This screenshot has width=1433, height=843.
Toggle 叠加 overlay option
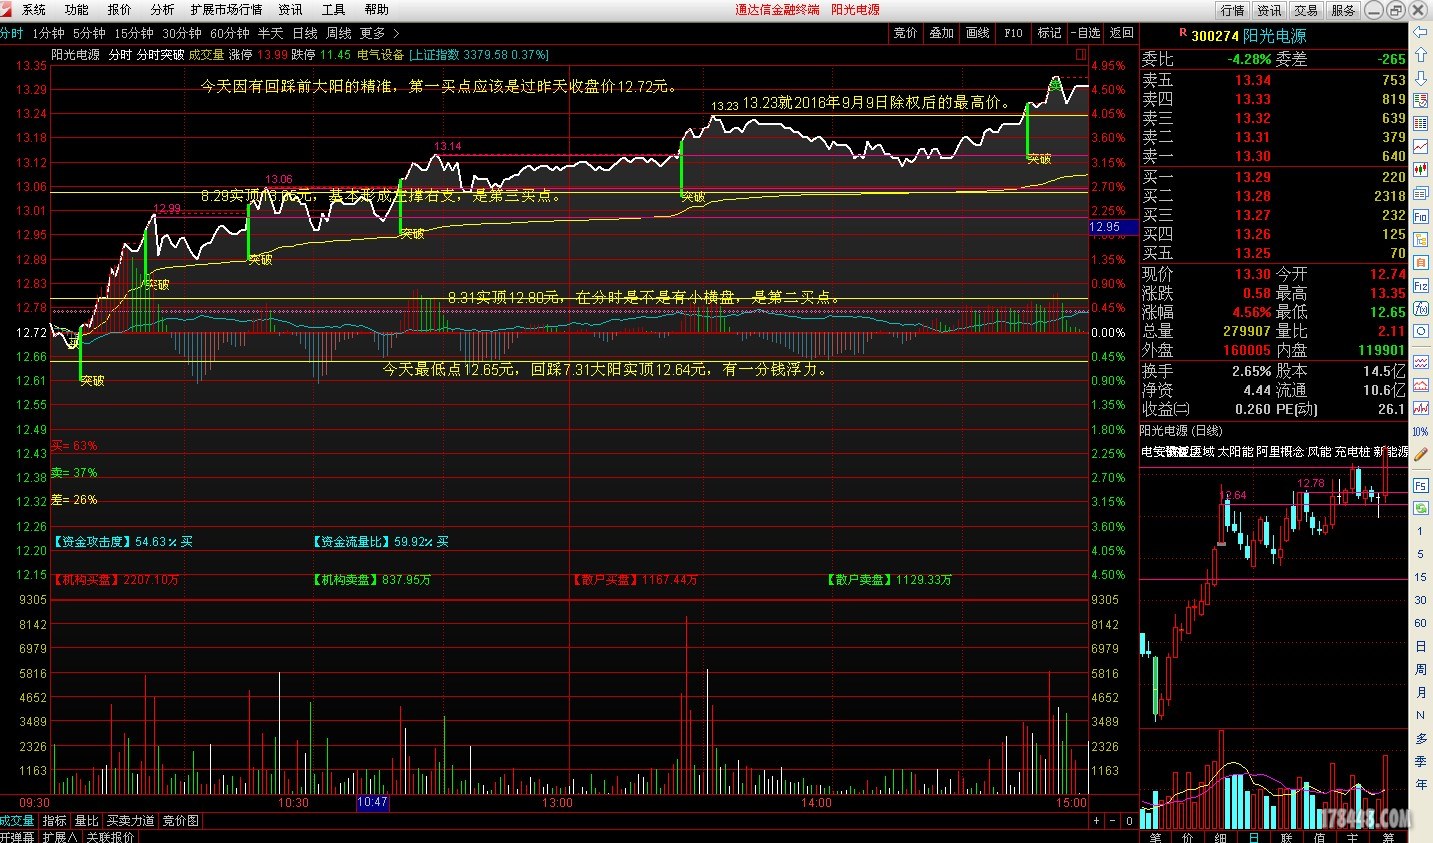point(941,33)
